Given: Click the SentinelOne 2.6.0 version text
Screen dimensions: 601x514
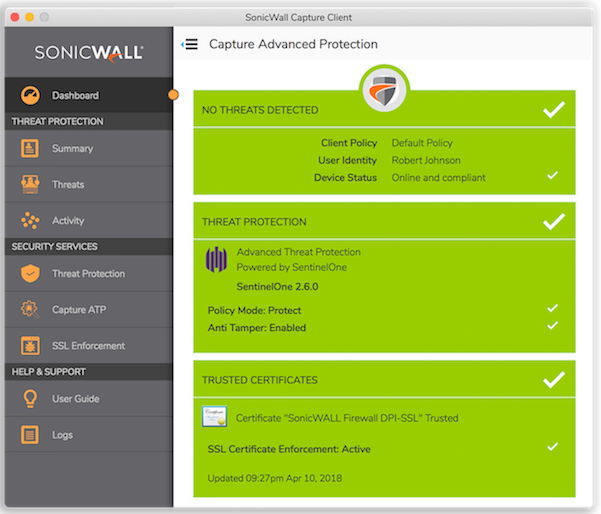Looking at the screenshot, I should 278,286.
